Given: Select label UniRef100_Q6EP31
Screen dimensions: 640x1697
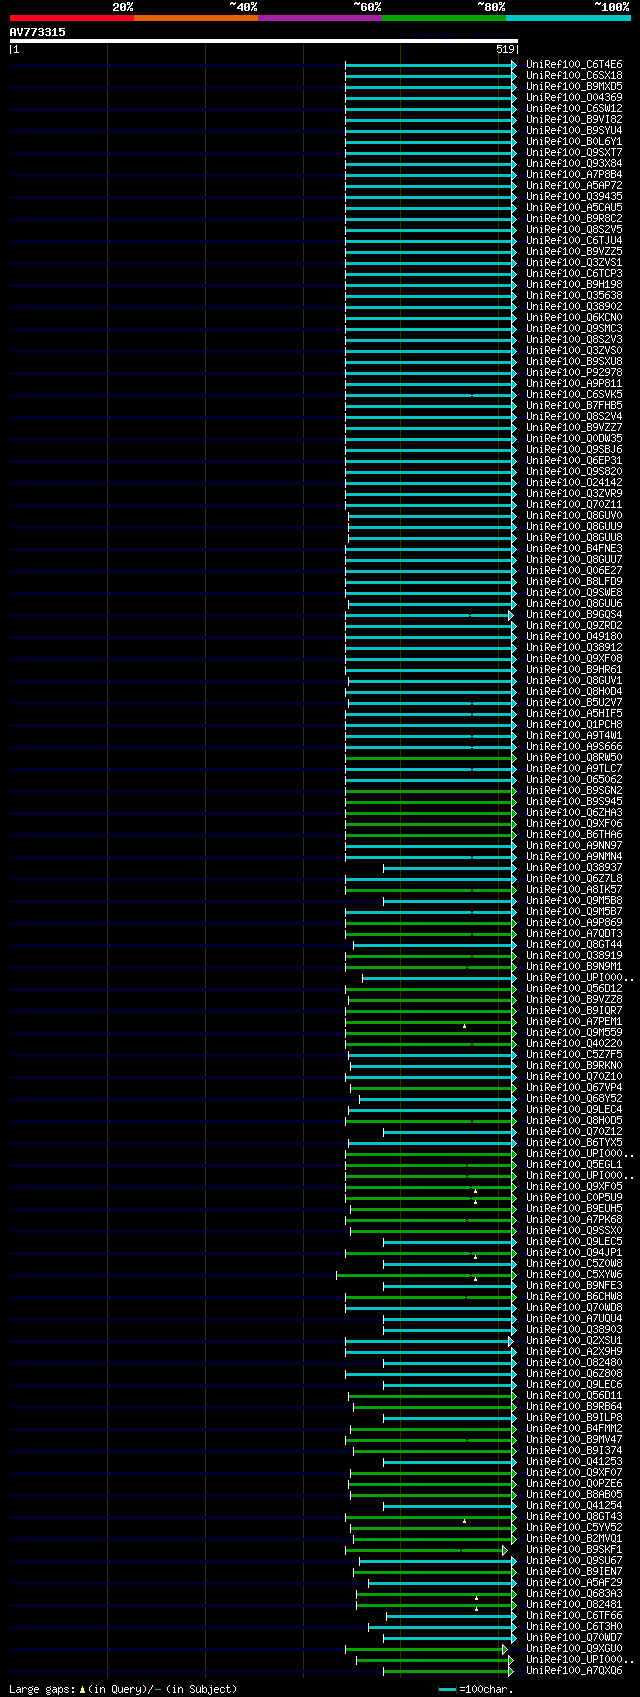Looking at the screenshot, I should [574, 460].
